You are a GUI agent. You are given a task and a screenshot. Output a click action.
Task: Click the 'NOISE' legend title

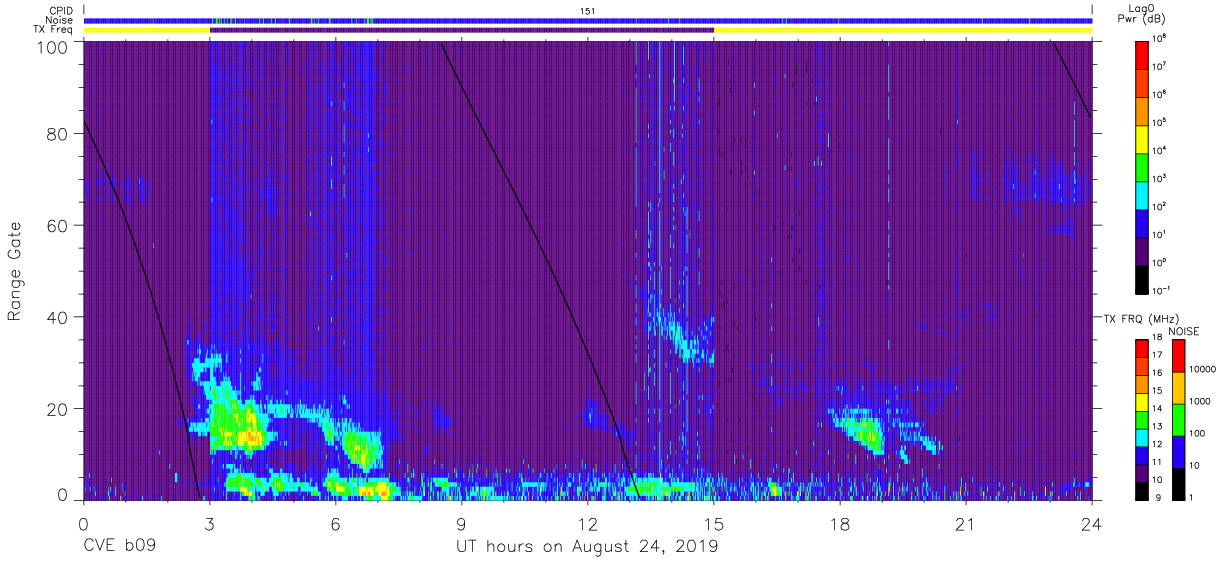(1183, 331)
